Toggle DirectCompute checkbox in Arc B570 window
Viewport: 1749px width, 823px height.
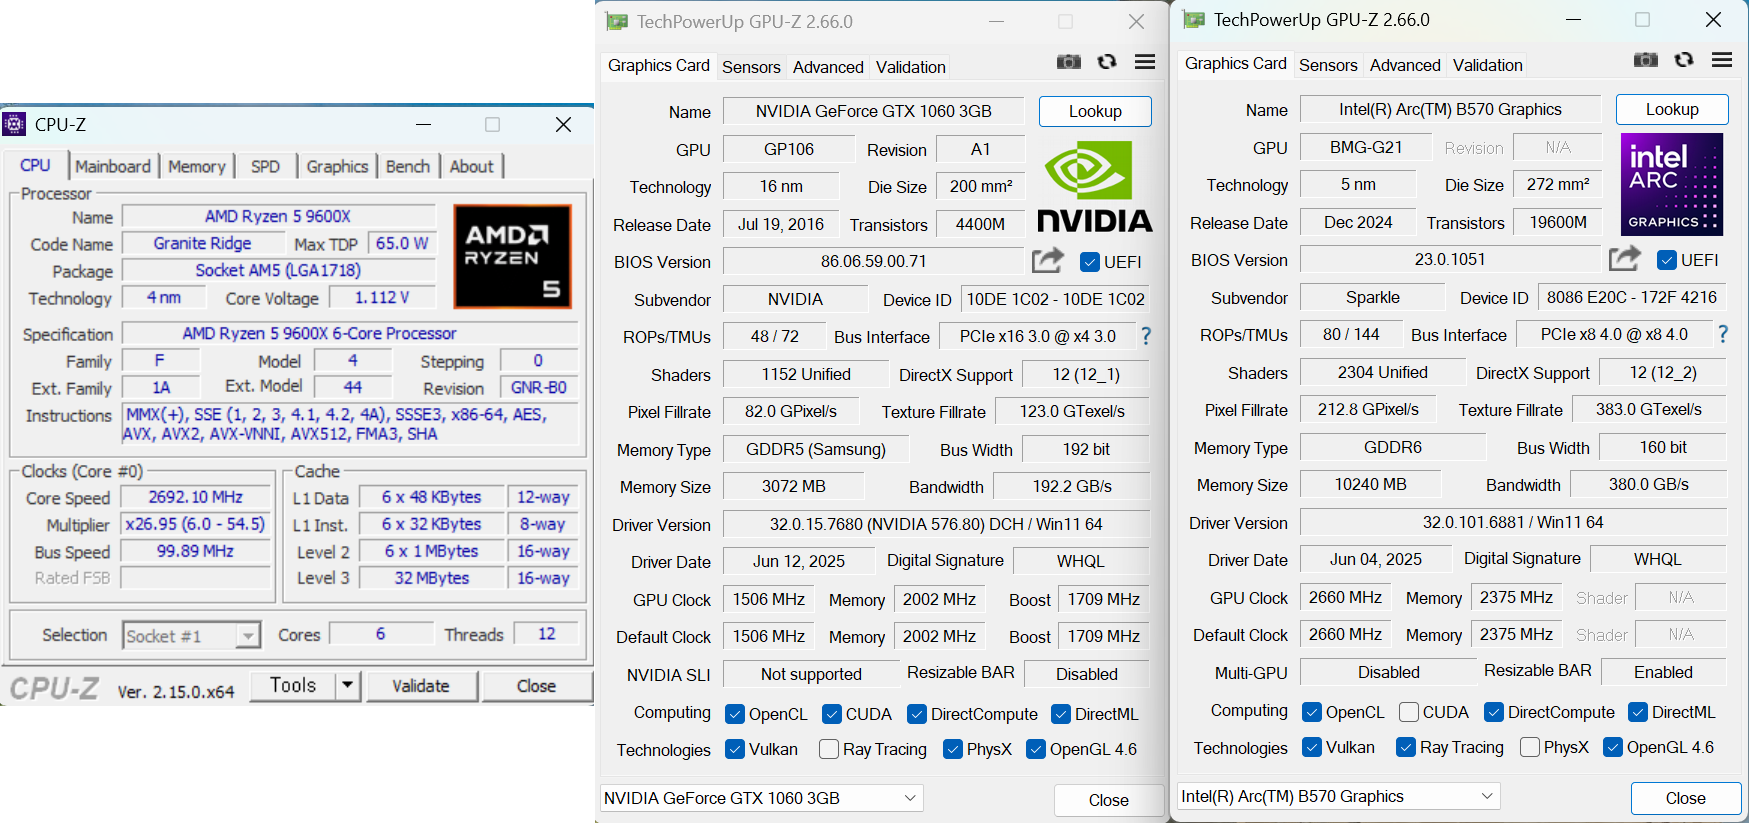(1494, 712)
